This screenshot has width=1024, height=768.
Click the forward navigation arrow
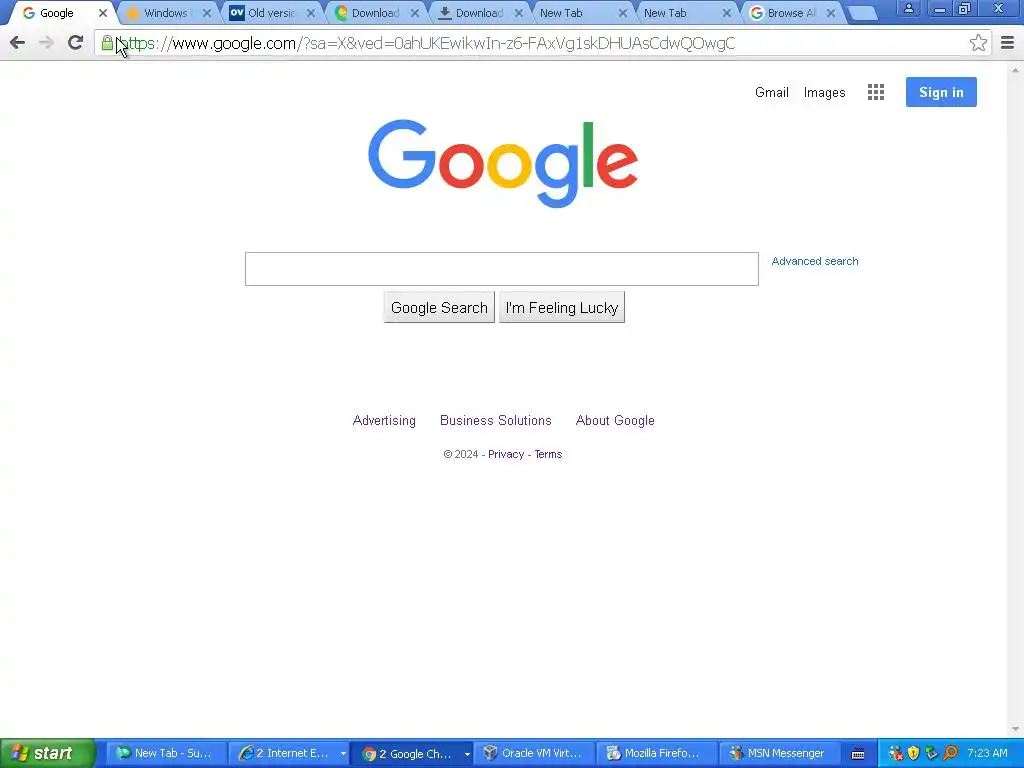point(46,43)
